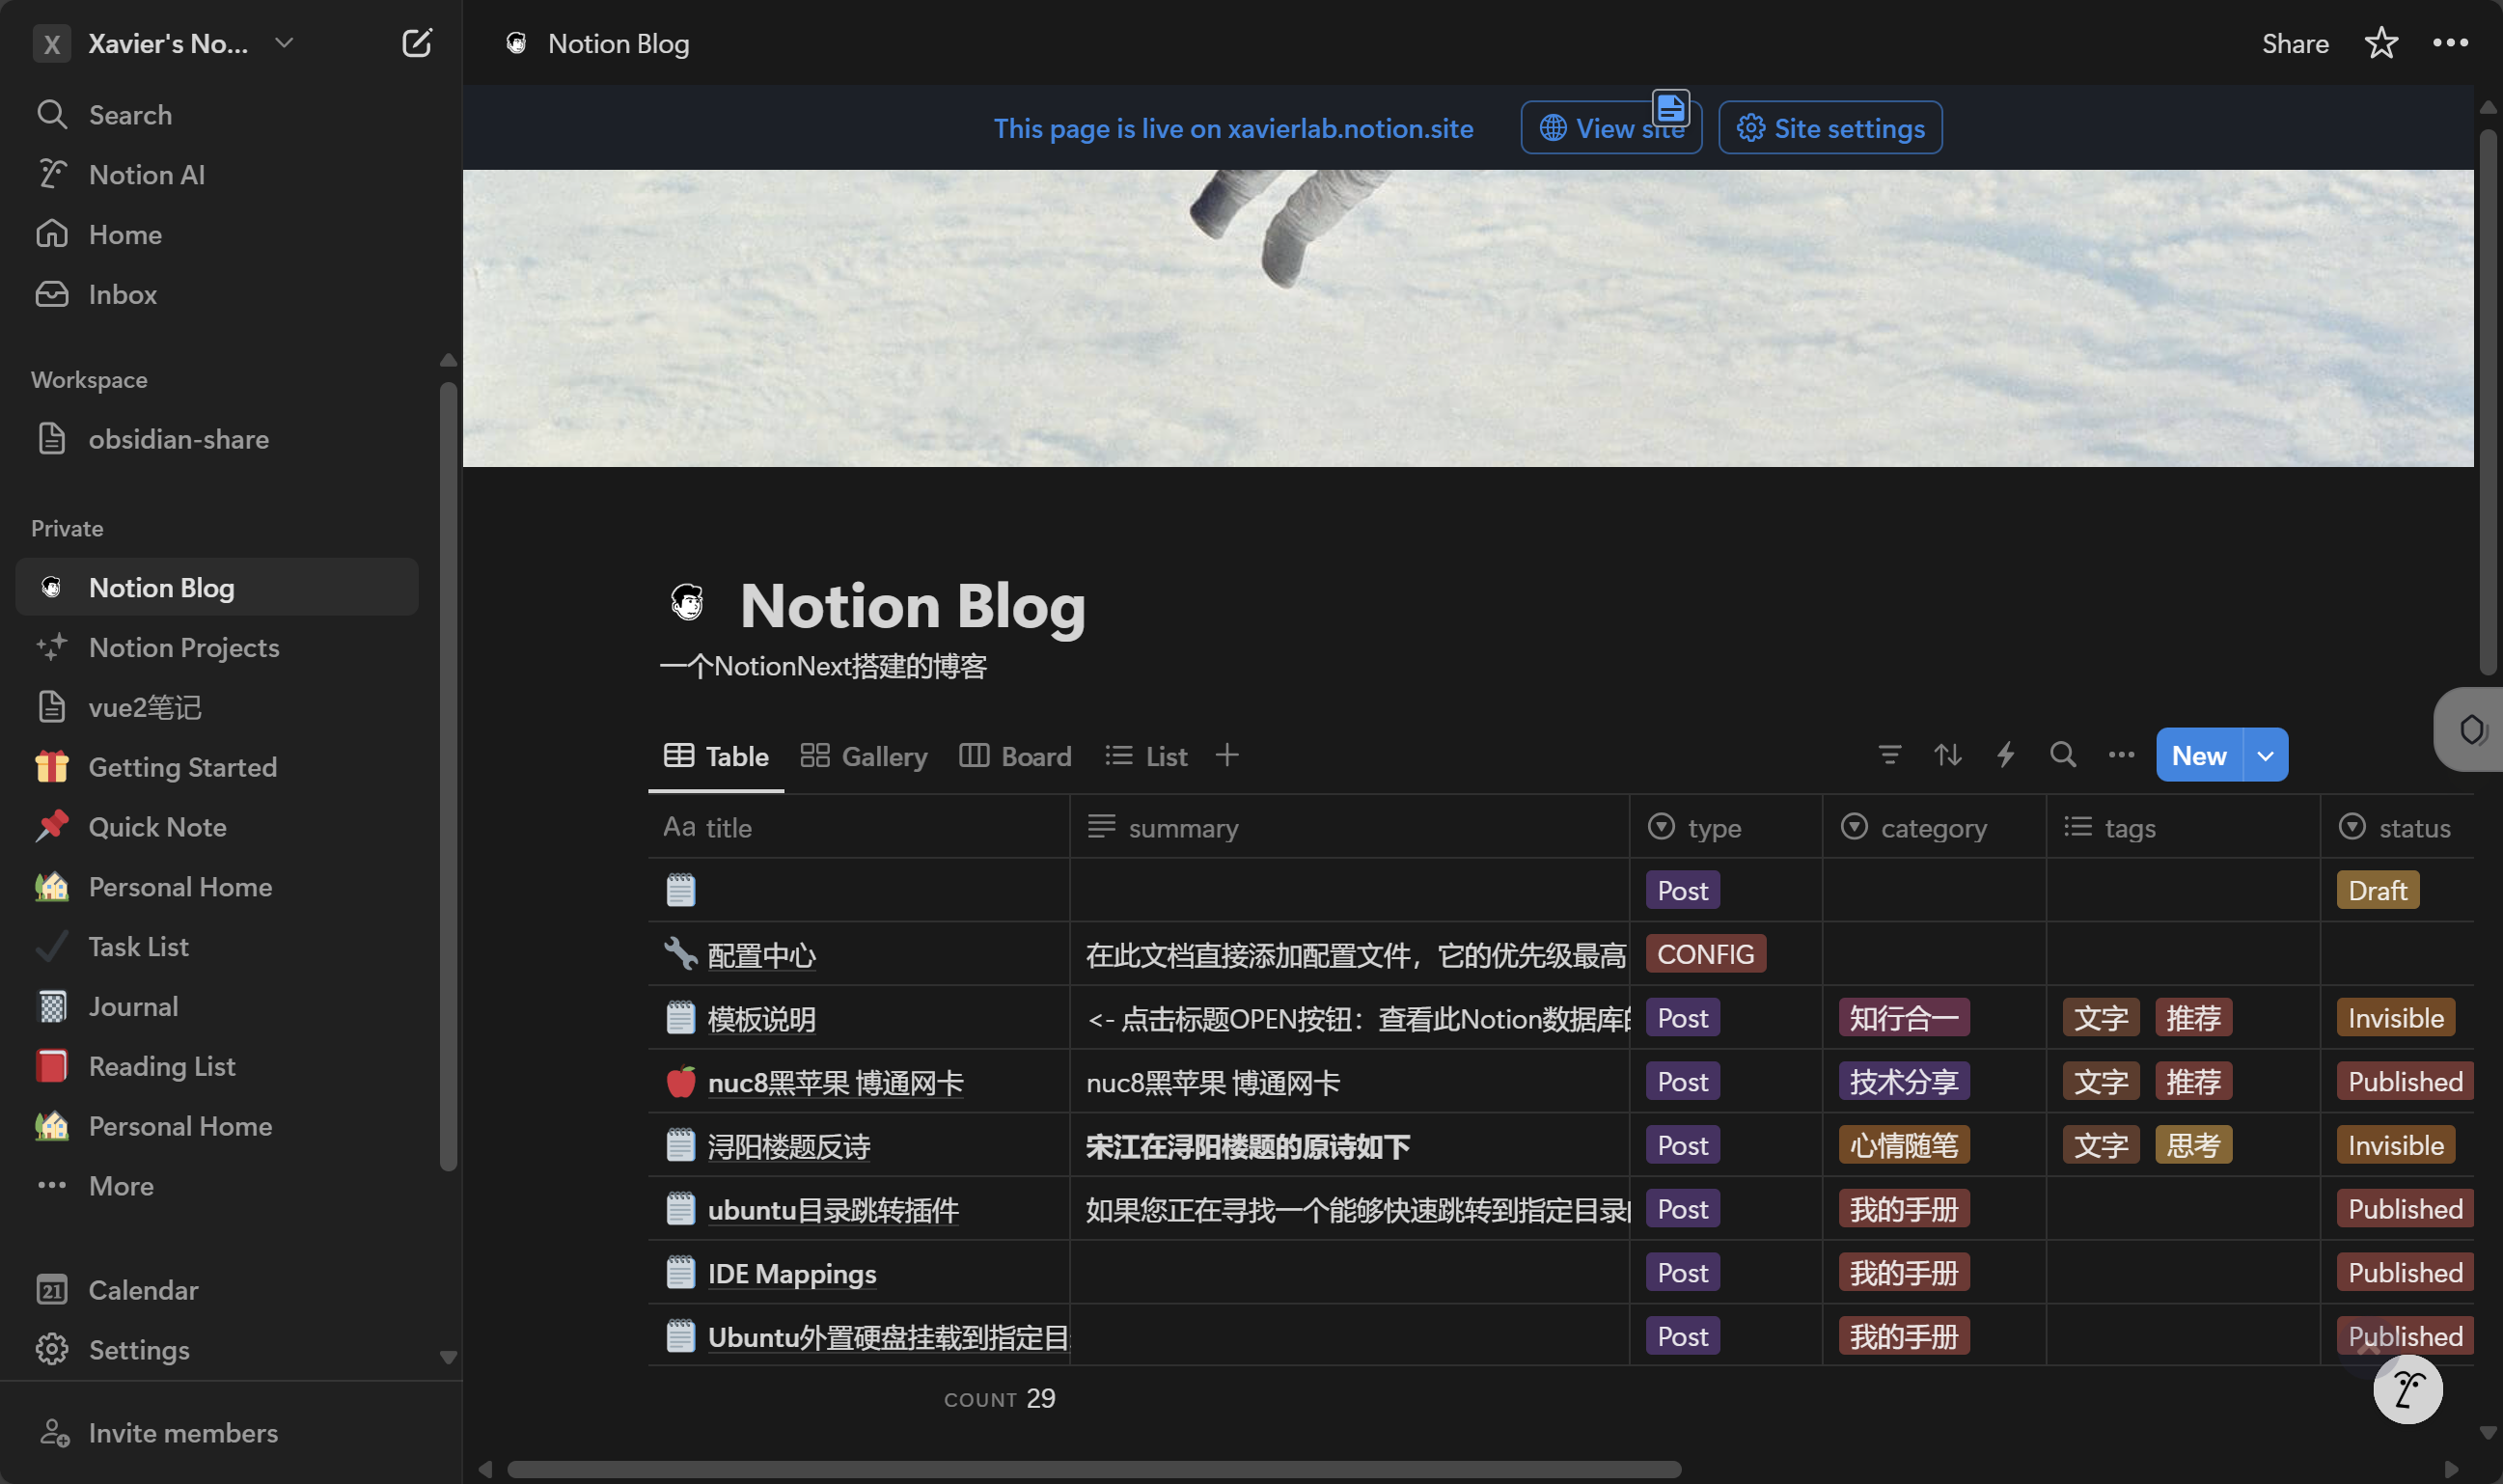Click the sort arrows icon
The image size is (2503, 1484).
[1947, 755]
